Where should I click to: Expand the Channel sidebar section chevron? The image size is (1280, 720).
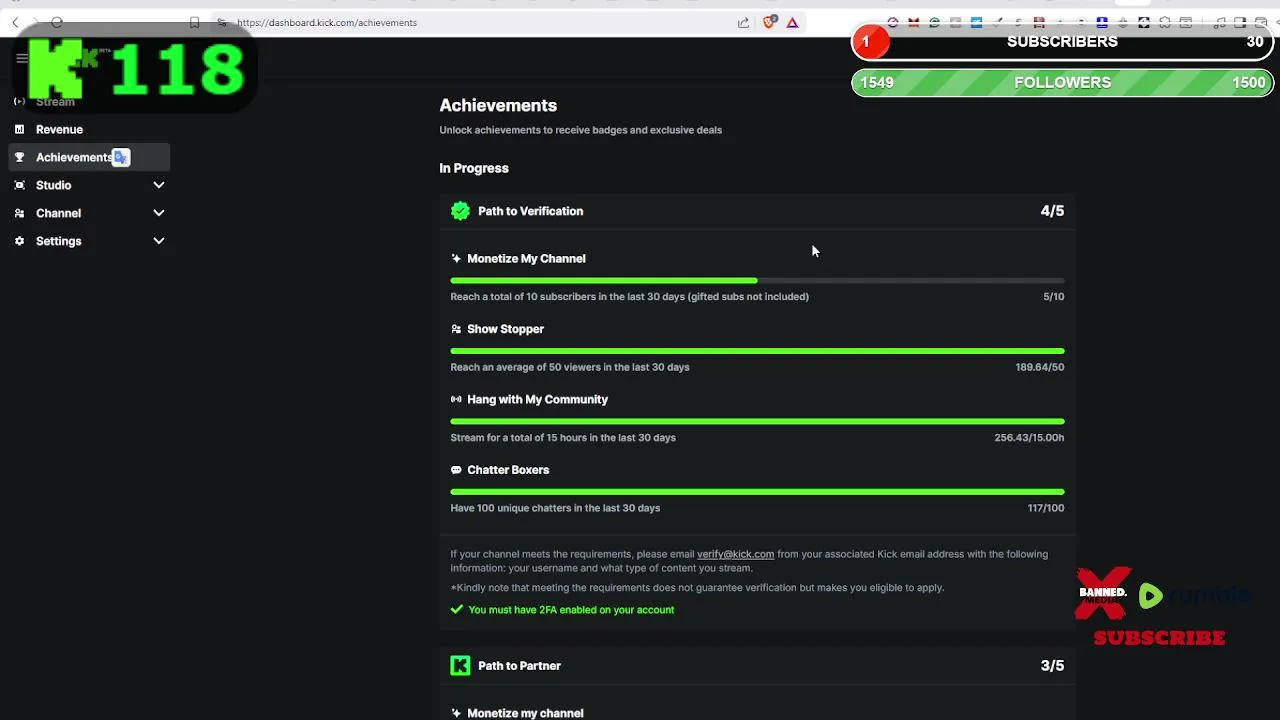[x=158, y=213]
